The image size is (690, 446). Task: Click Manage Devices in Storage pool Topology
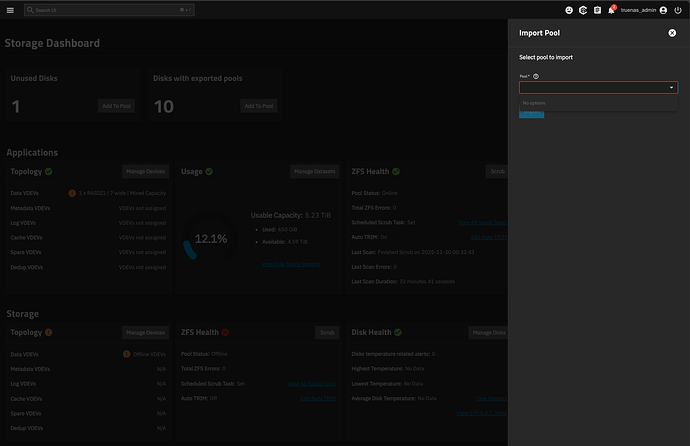[x=145, y=332]
